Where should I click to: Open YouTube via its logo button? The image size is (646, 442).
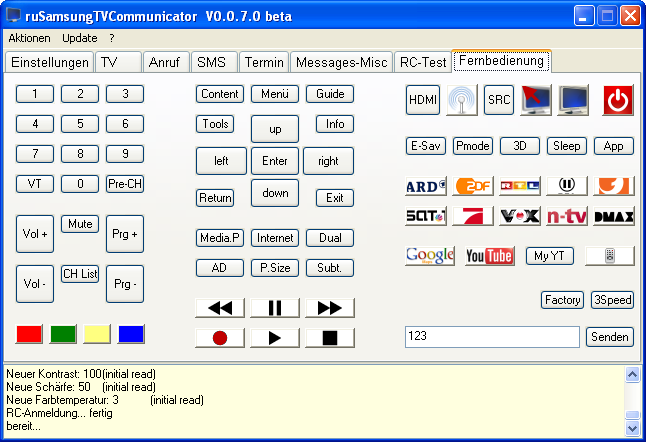pyautogui.click(x=490, y=256)
